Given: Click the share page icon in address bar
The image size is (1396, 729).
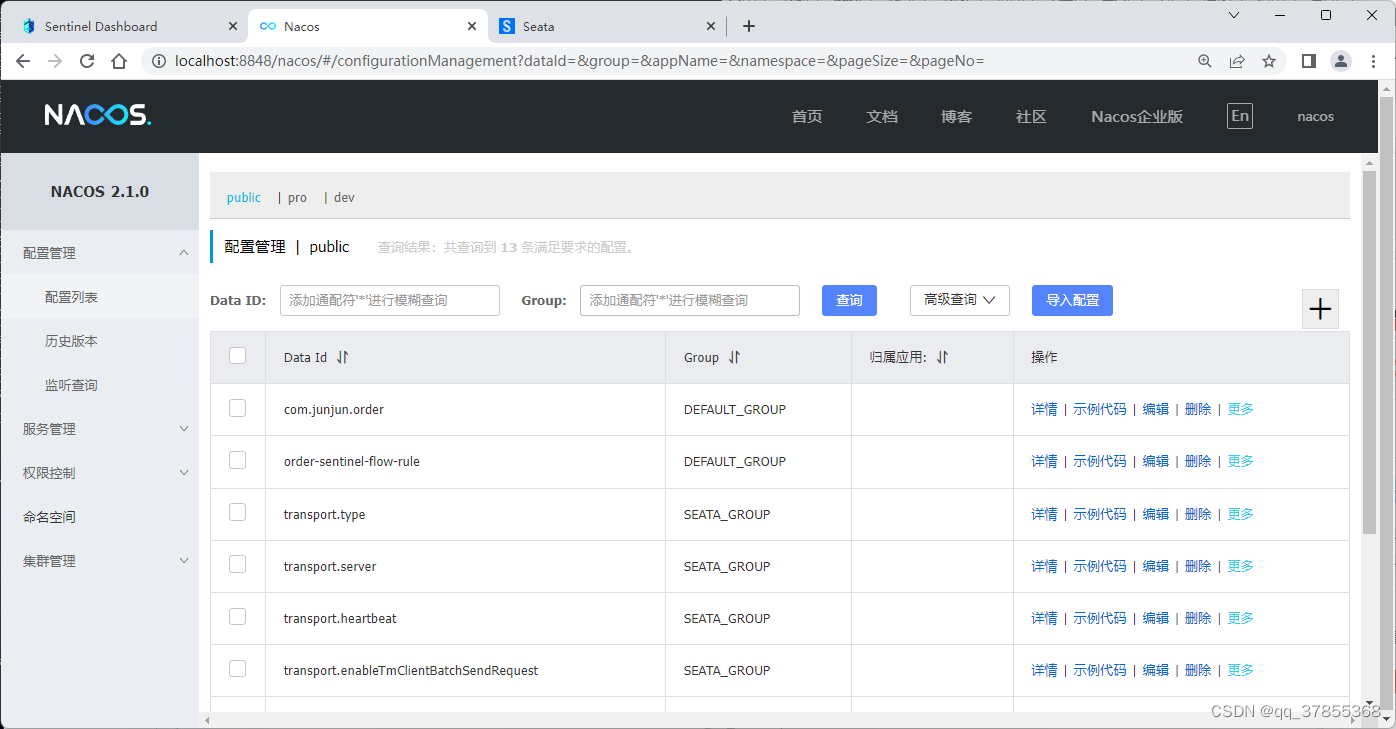Looking at the screenshot, I should click(1237, 61).
